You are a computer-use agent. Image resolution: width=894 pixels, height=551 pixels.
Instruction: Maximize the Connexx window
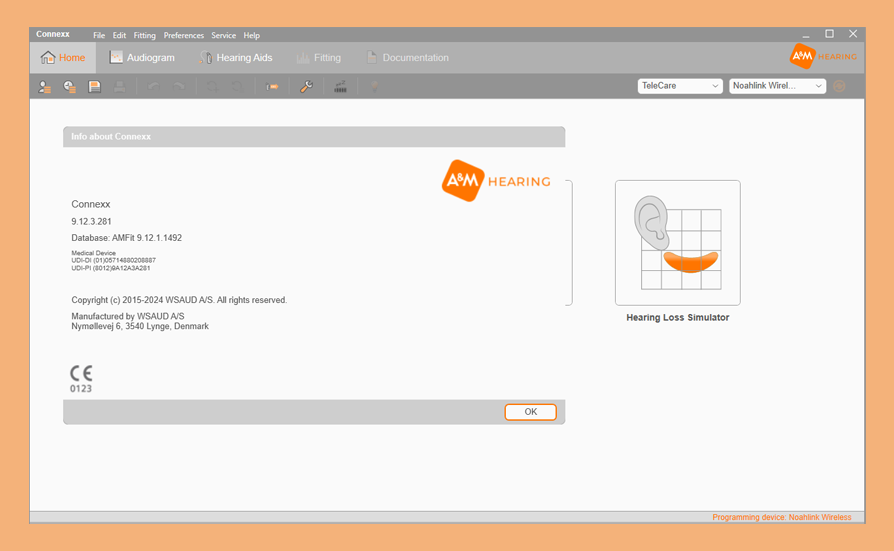830,34
